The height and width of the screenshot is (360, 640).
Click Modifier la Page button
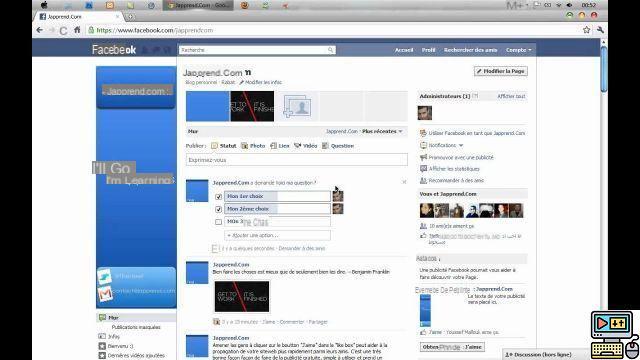501,71
